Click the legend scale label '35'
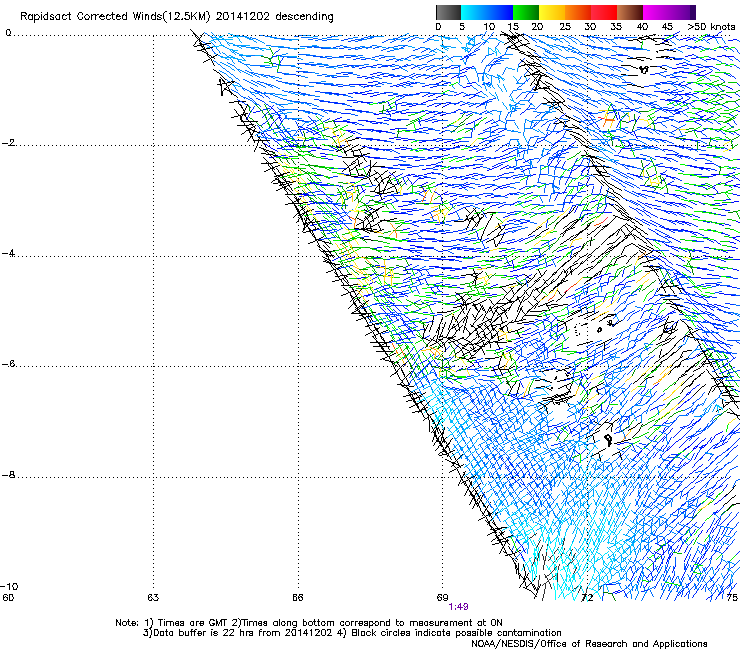This screenshot has width=740, height=650. pos(616,27)
